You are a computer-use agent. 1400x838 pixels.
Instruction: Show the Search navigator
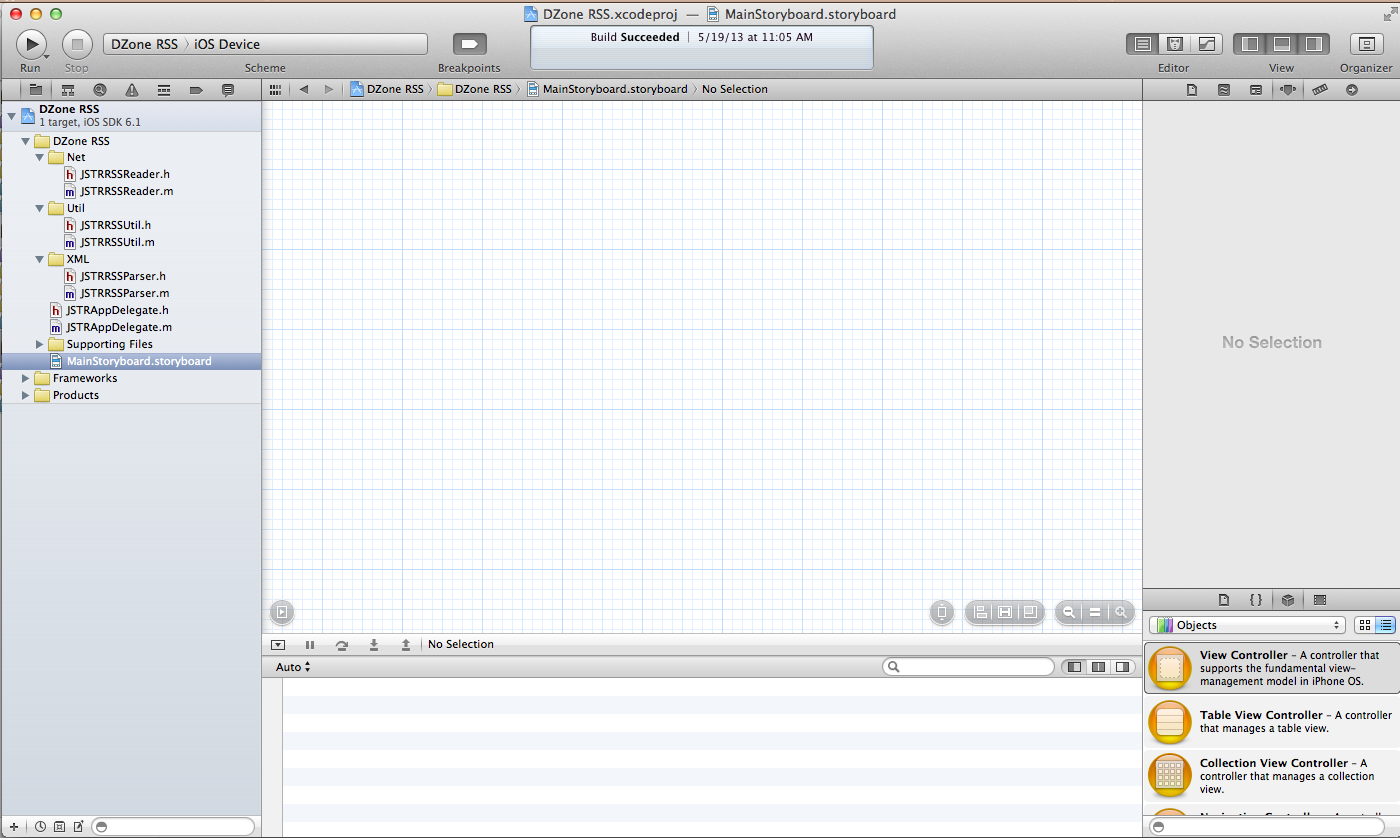100,90
